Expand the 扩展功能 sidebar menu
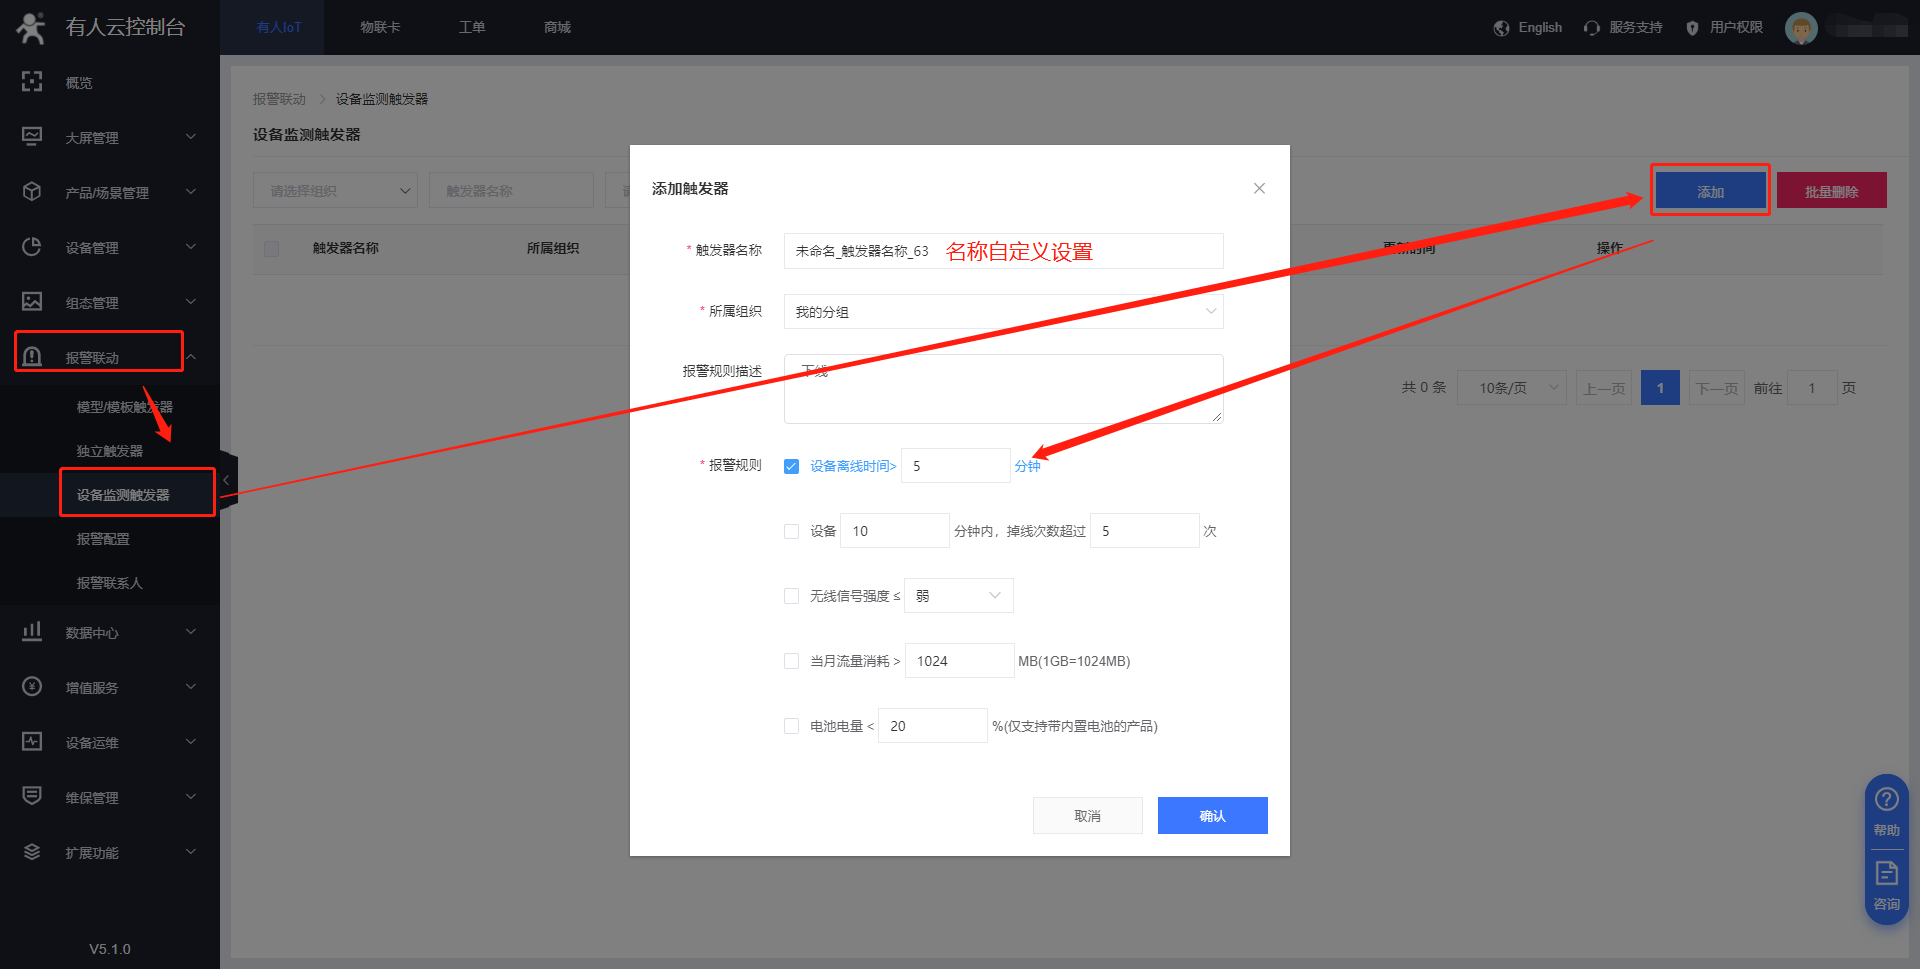1920x969 pixels. click(110, 852)
